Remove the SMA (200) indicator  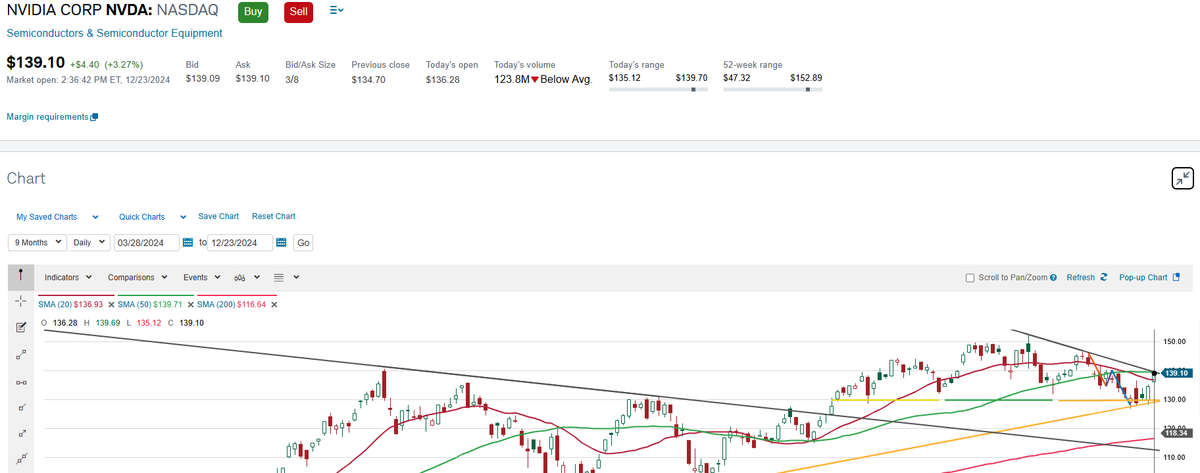pos(274,304)
